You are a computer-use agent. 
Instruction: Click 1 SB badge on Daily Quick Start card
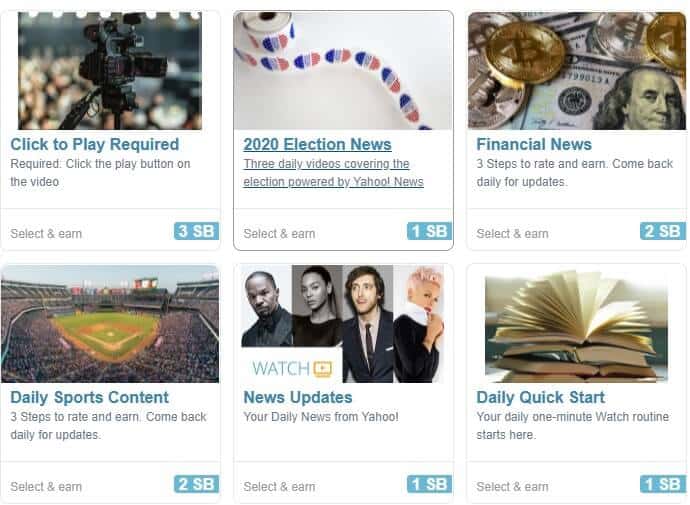(662, 484)
